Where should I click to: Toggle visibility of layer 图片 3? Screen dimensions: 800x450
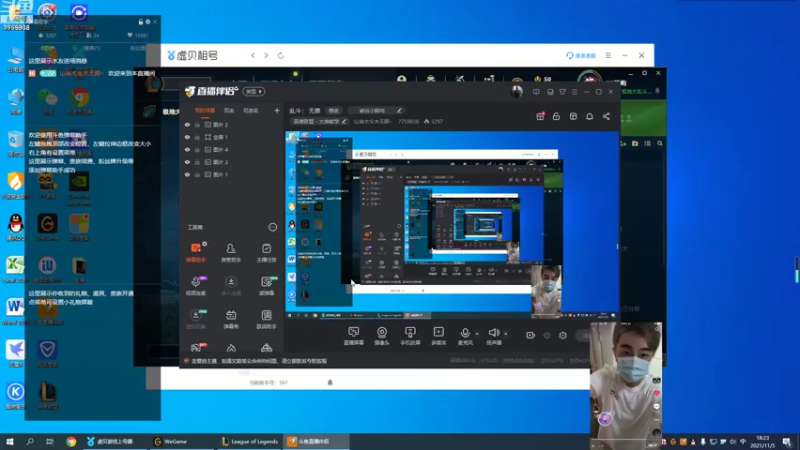[187, 162]
